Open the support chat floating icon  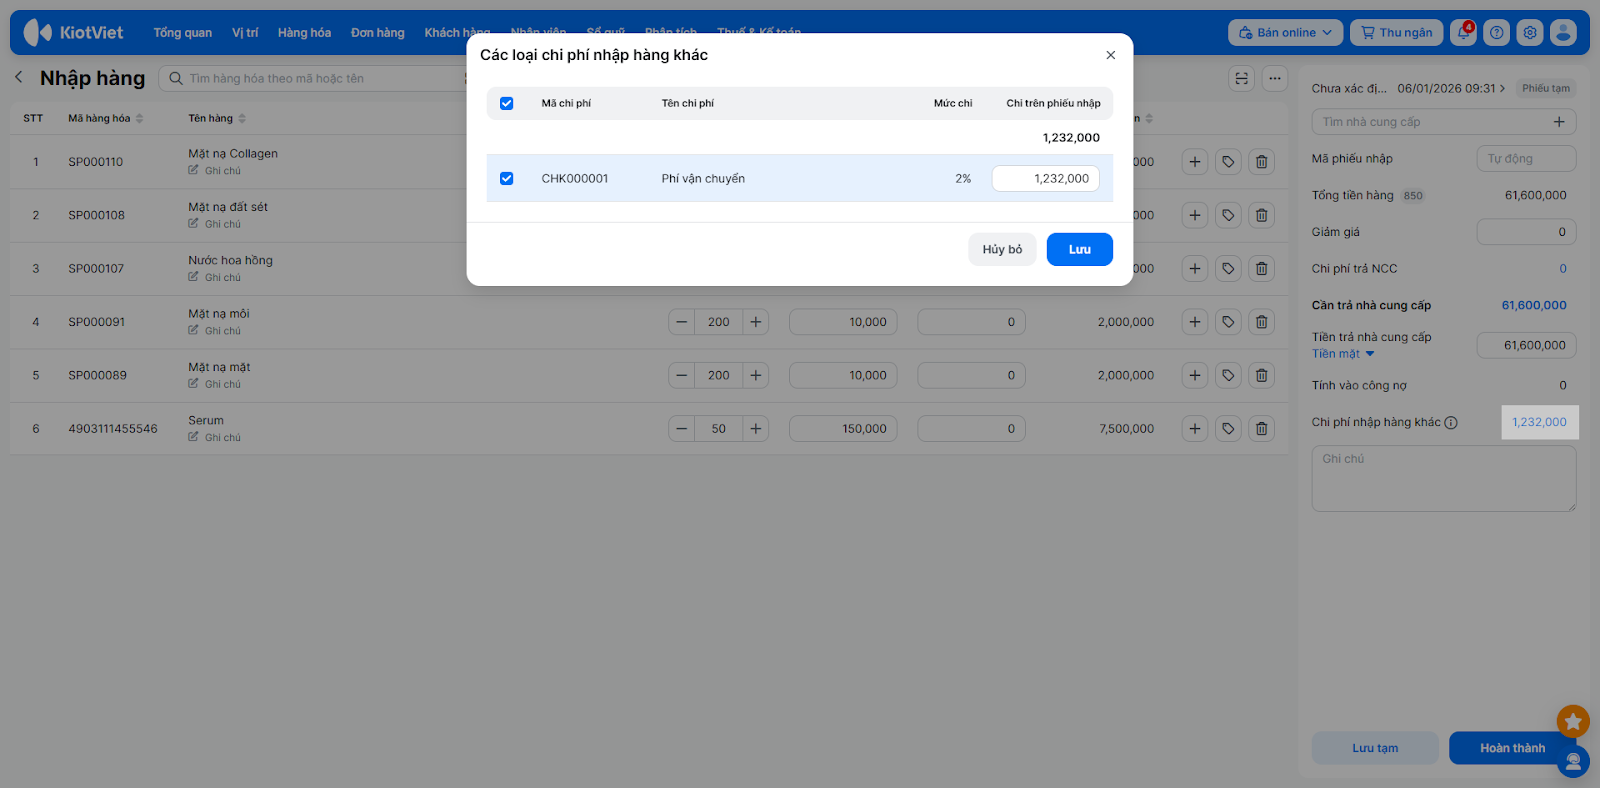click(x=1573, y=762)
